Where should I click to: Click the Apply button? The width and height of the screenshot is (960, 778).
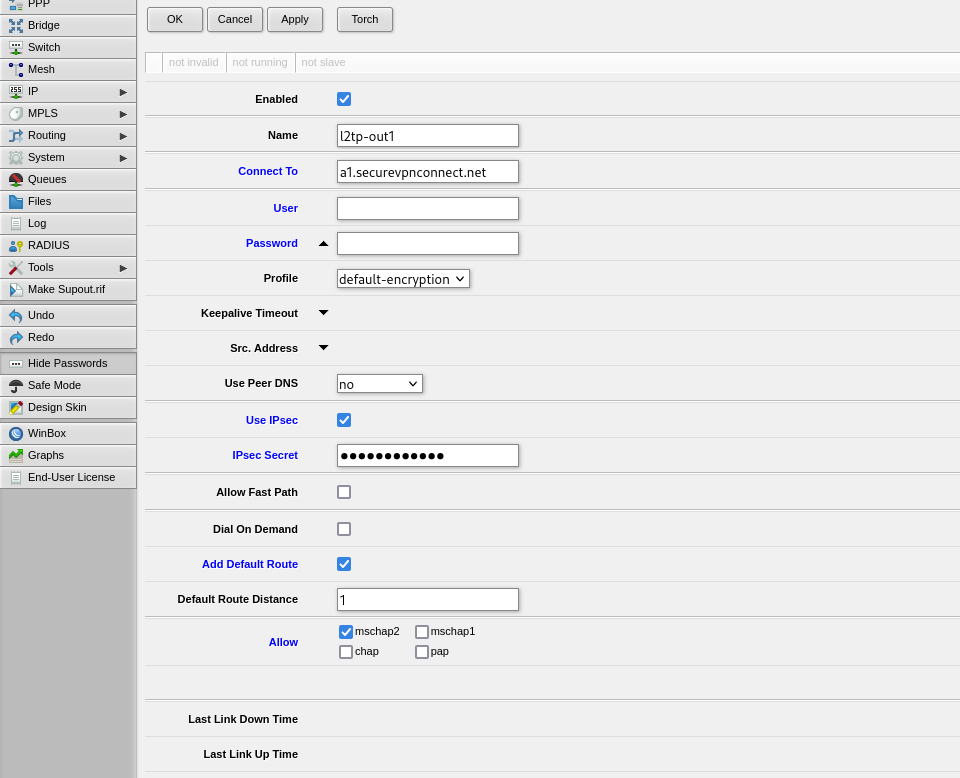click(295, 19)
